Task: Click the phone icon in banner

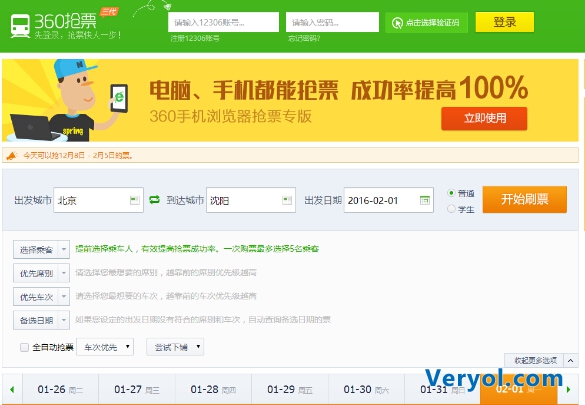Action: coord(119,98)
